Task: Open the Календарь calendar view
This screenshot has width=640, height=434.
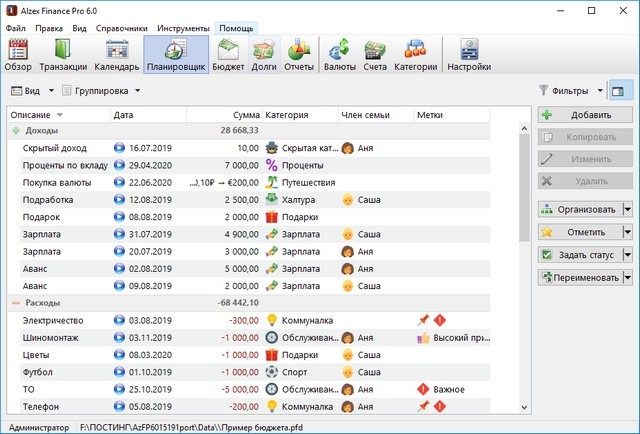Action: point(116,55)
